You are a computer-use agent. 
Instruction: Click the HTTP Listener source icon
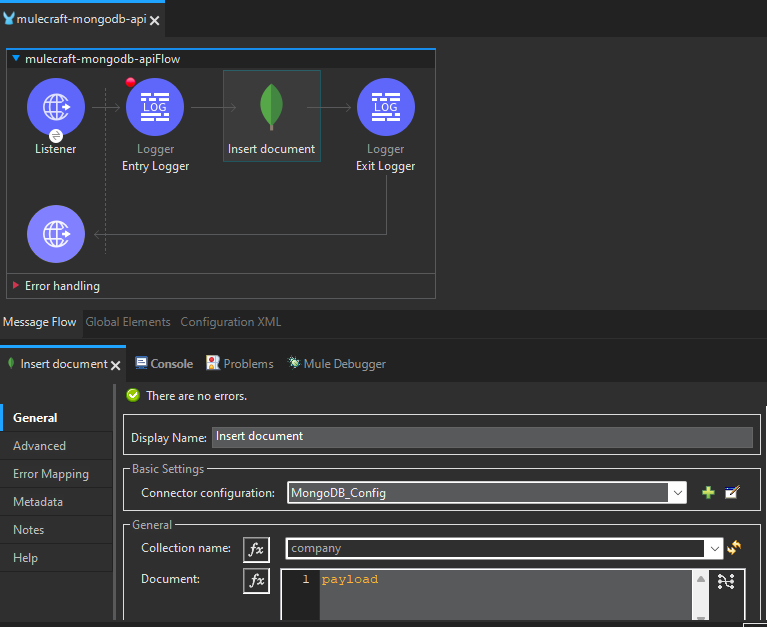point(56,107)
